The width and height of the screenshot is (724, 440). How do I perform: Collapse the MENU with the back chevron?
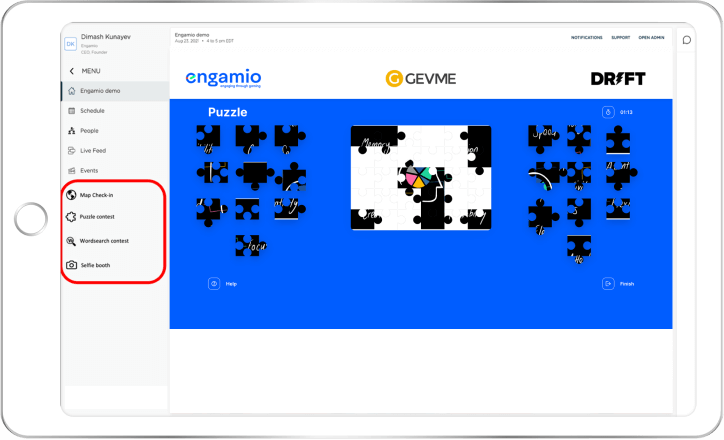click(71, 71)
